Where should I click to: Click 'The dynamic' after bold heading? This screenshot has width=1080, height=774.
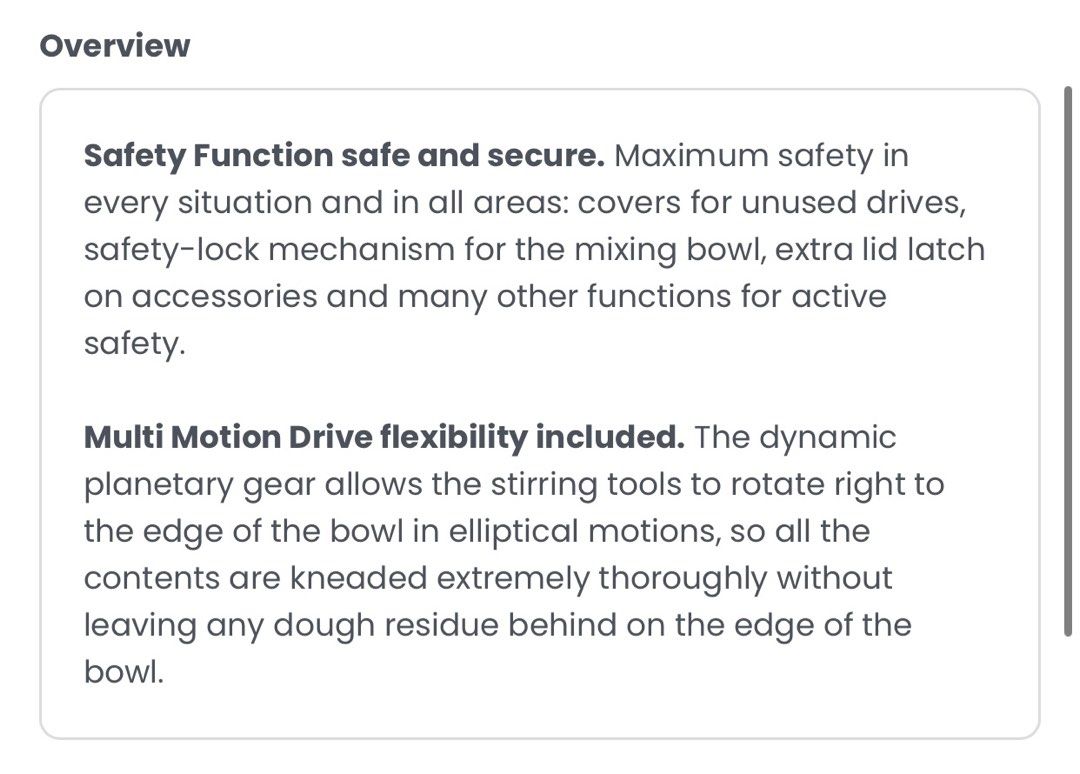click(x=795, y=438)
